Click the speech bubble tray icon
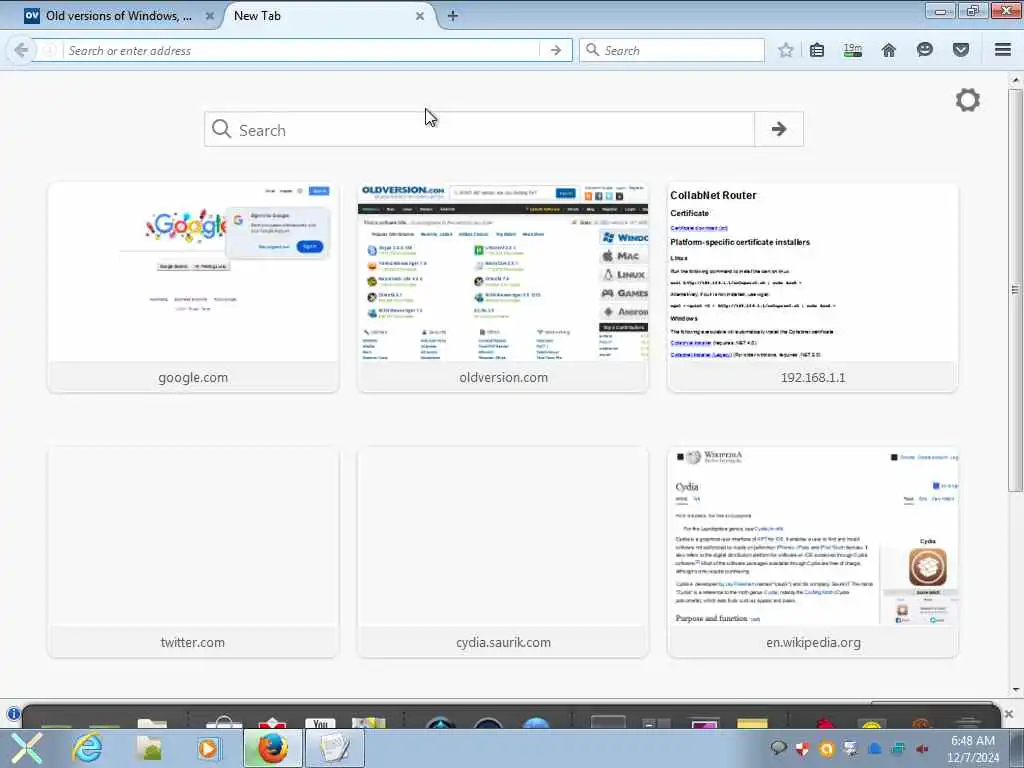The height and width of the screenshot is (768, 1024). (778, 748)
